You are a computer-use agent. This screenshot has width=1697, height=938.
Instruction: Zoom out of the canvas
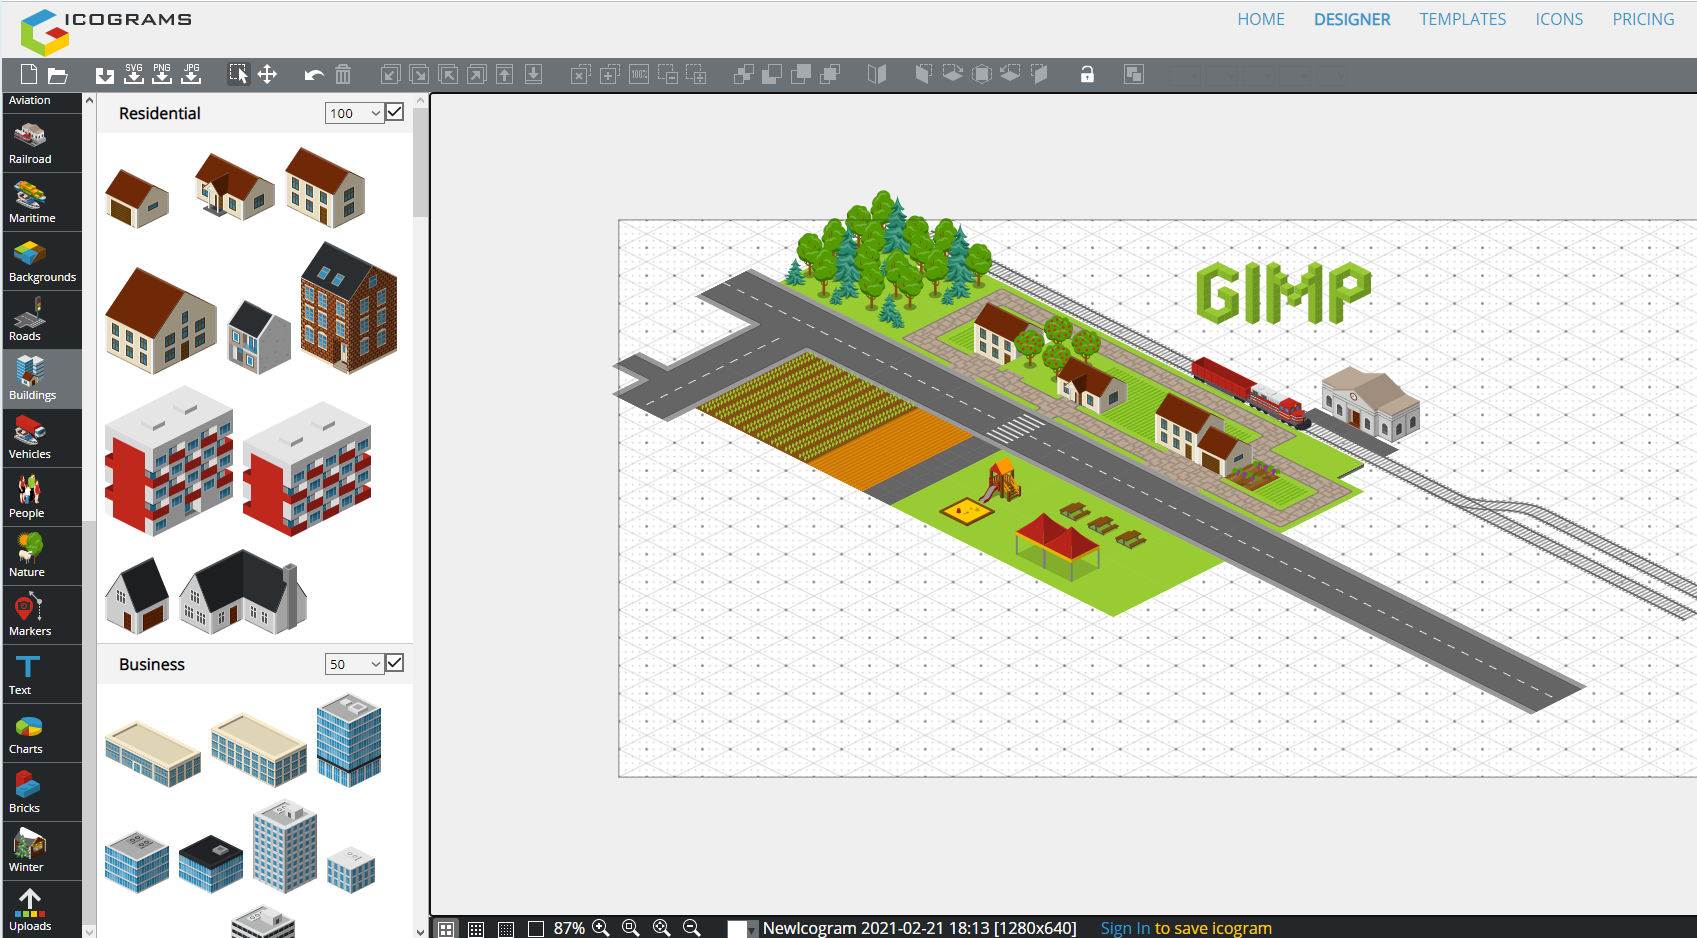[691, 927]
